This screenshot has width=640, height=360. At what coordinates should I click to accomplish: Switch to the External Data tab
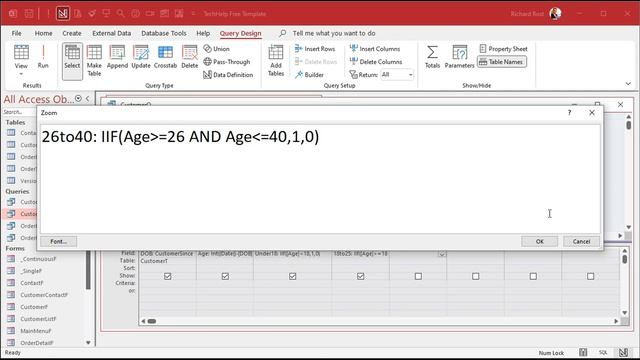[x=111, y=33]
